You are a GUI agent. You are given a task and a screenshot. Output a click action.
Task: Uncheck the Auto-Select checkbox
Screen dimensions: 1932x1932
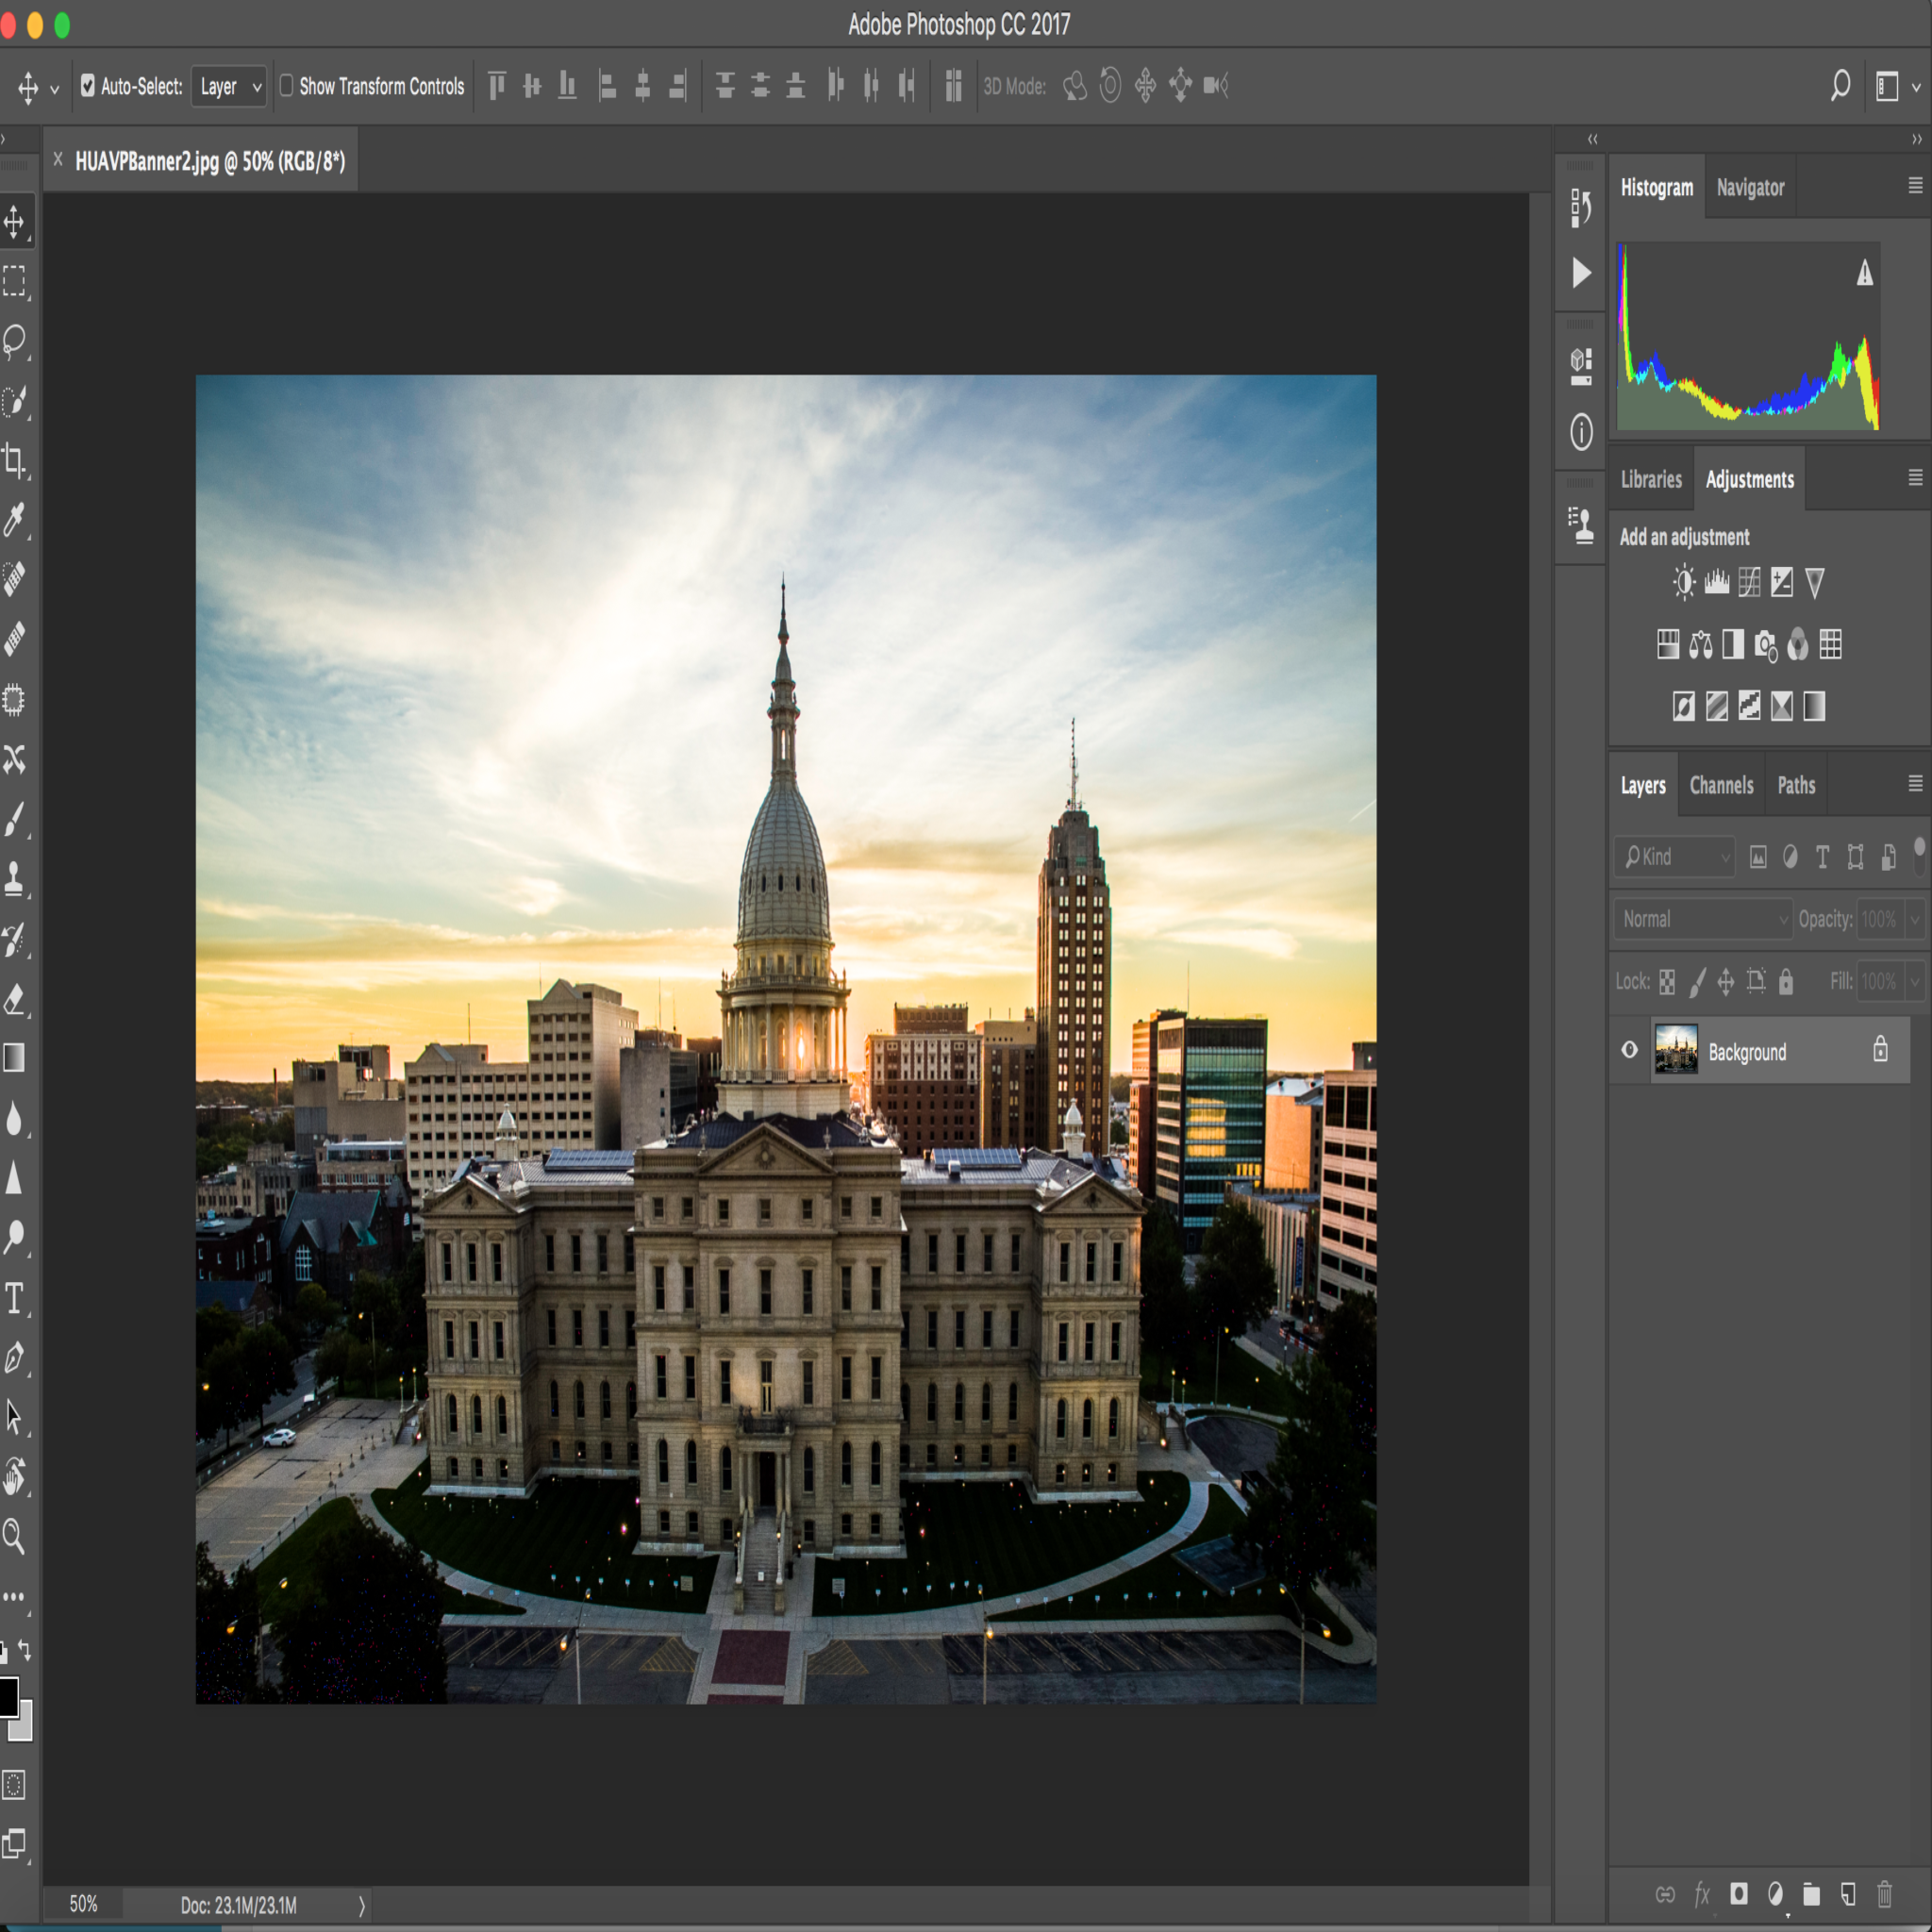pos(88,86)
